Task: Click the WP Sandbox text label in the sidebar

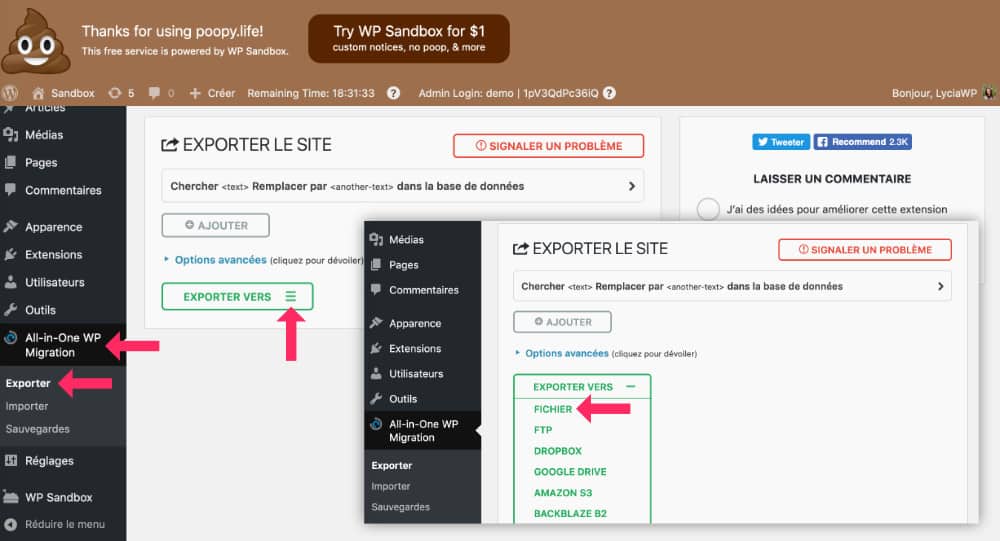Action: (59, 497)
